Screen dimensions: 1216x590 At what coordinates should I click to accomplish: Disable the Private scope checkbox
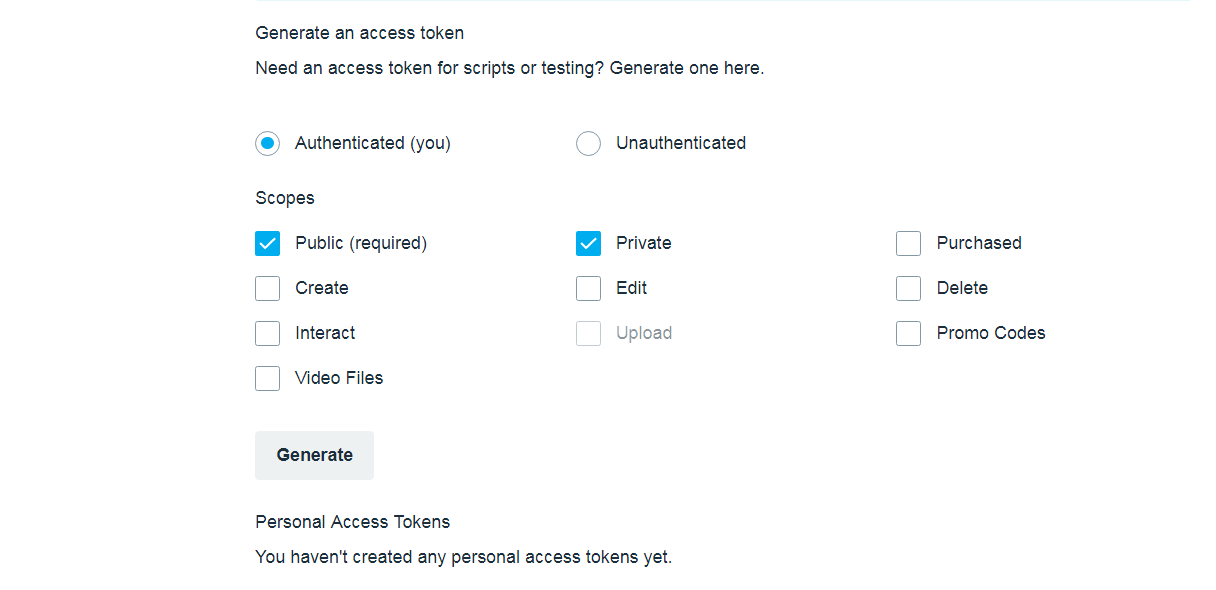click(588, 243)
